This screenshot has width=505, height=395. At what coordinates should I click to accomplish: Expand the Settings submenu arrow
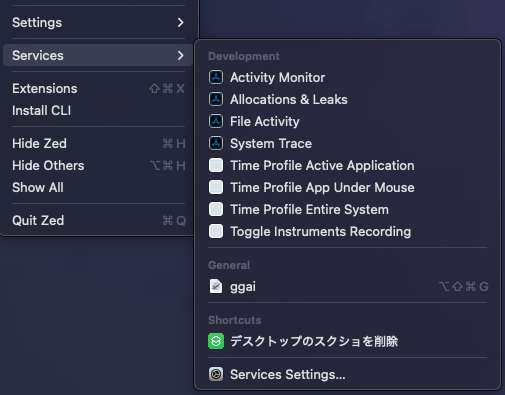coord(180,22)
